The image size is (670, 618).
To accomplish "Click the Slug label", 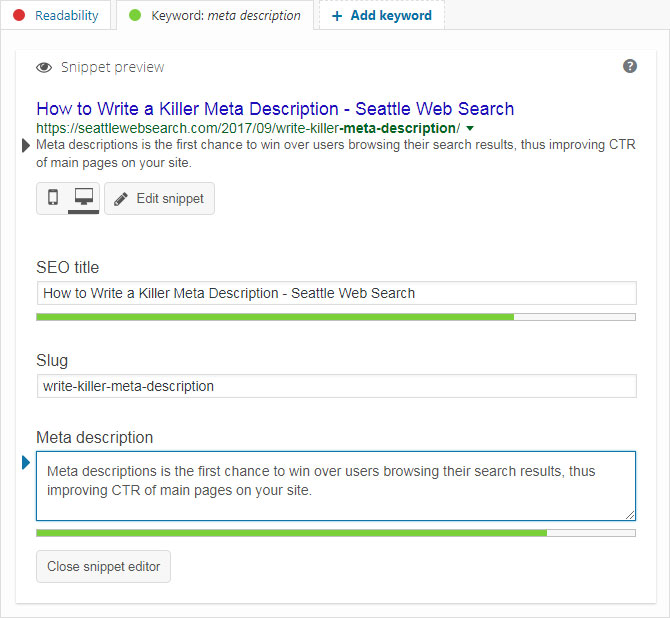I will click(x=52, y=361).
